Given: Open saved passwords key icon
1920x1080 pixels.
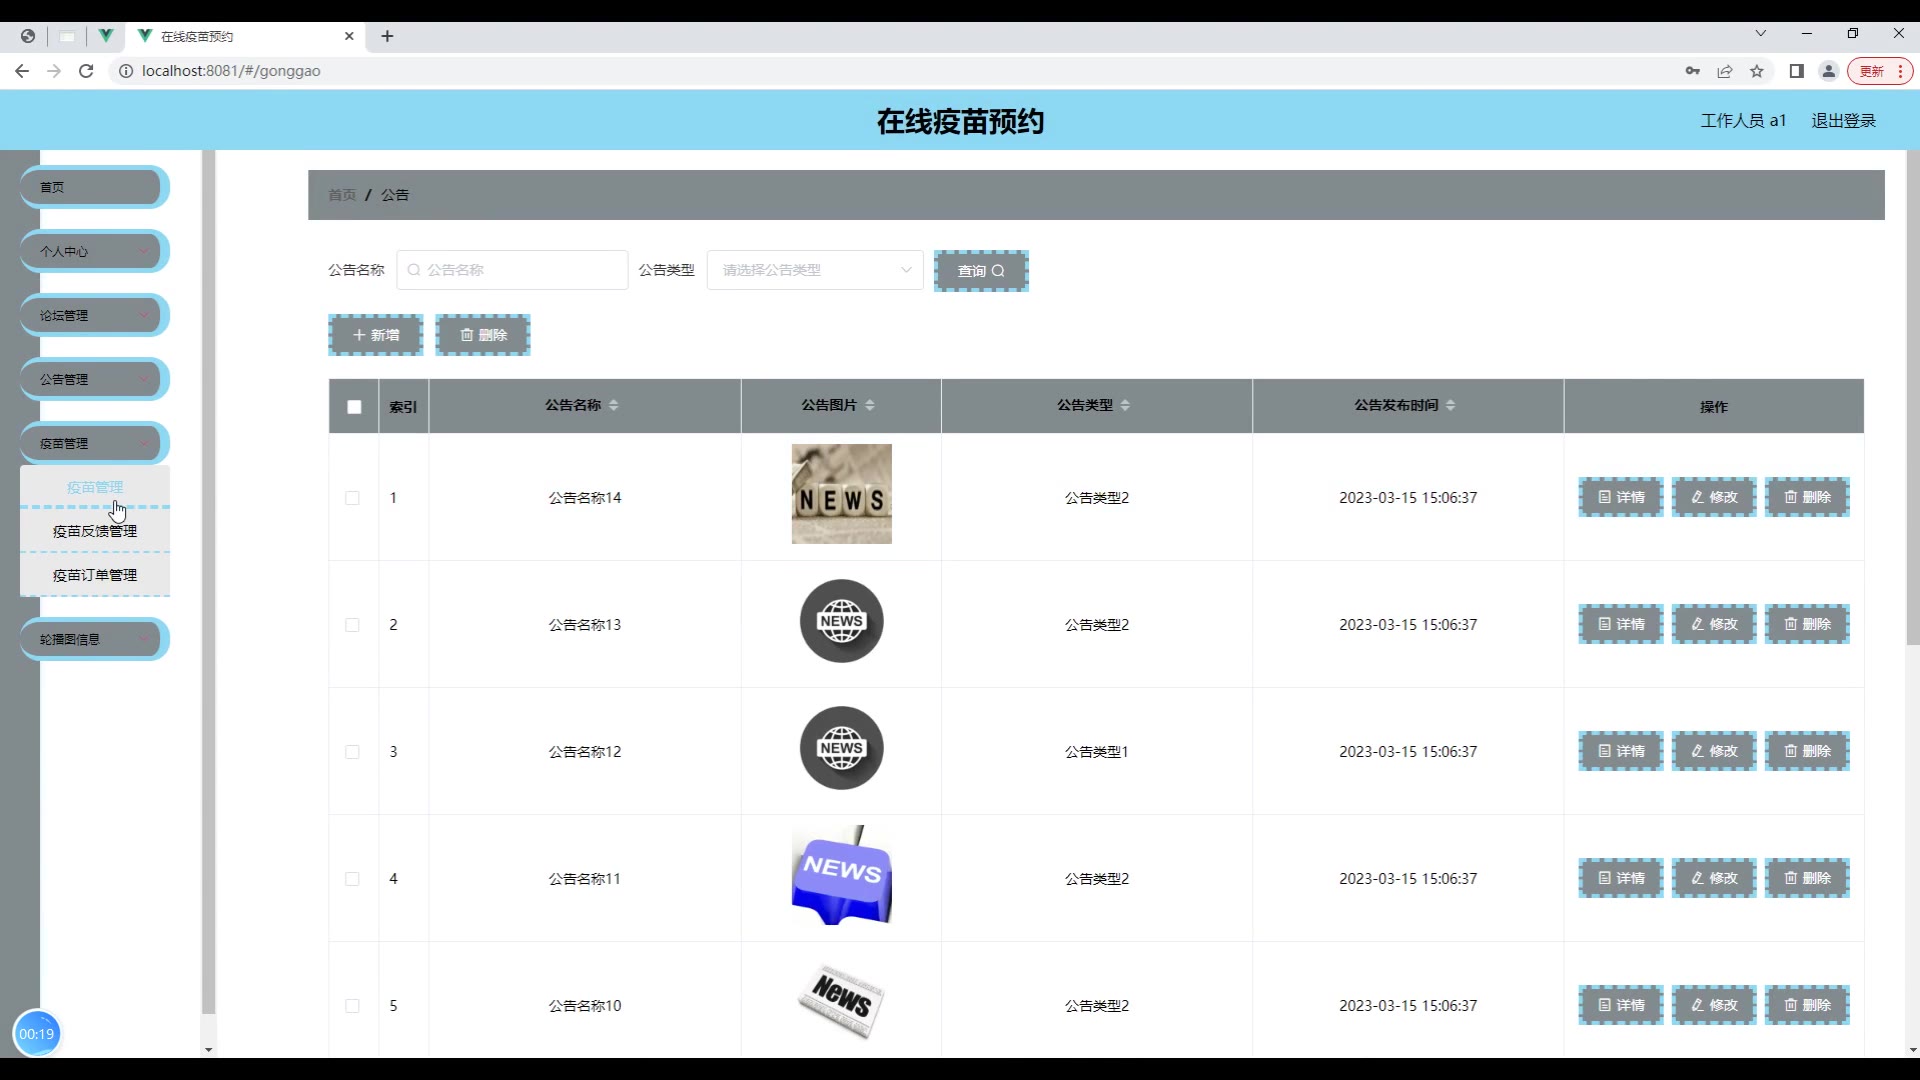Looking at the screenshot, I should [x=1693, y=71].
